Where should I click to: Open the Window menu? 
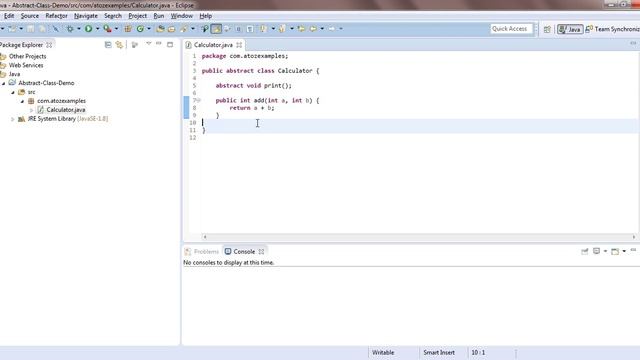click(x=182, y=16)
